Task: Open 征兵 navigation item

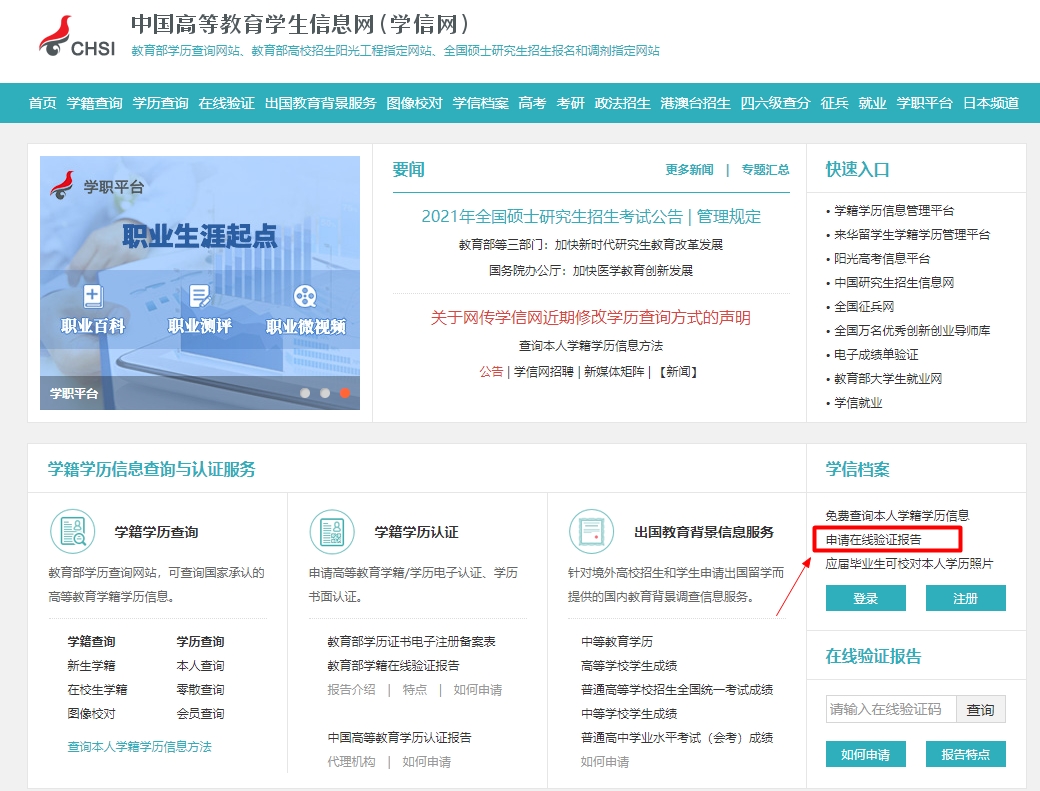Action: point(834,103)
